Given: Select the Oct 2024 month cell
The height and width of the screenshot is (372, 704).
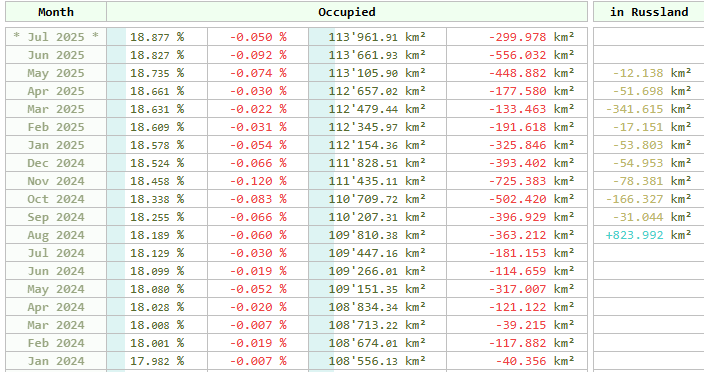Looking at the screenshot, I should pos(56,199).
